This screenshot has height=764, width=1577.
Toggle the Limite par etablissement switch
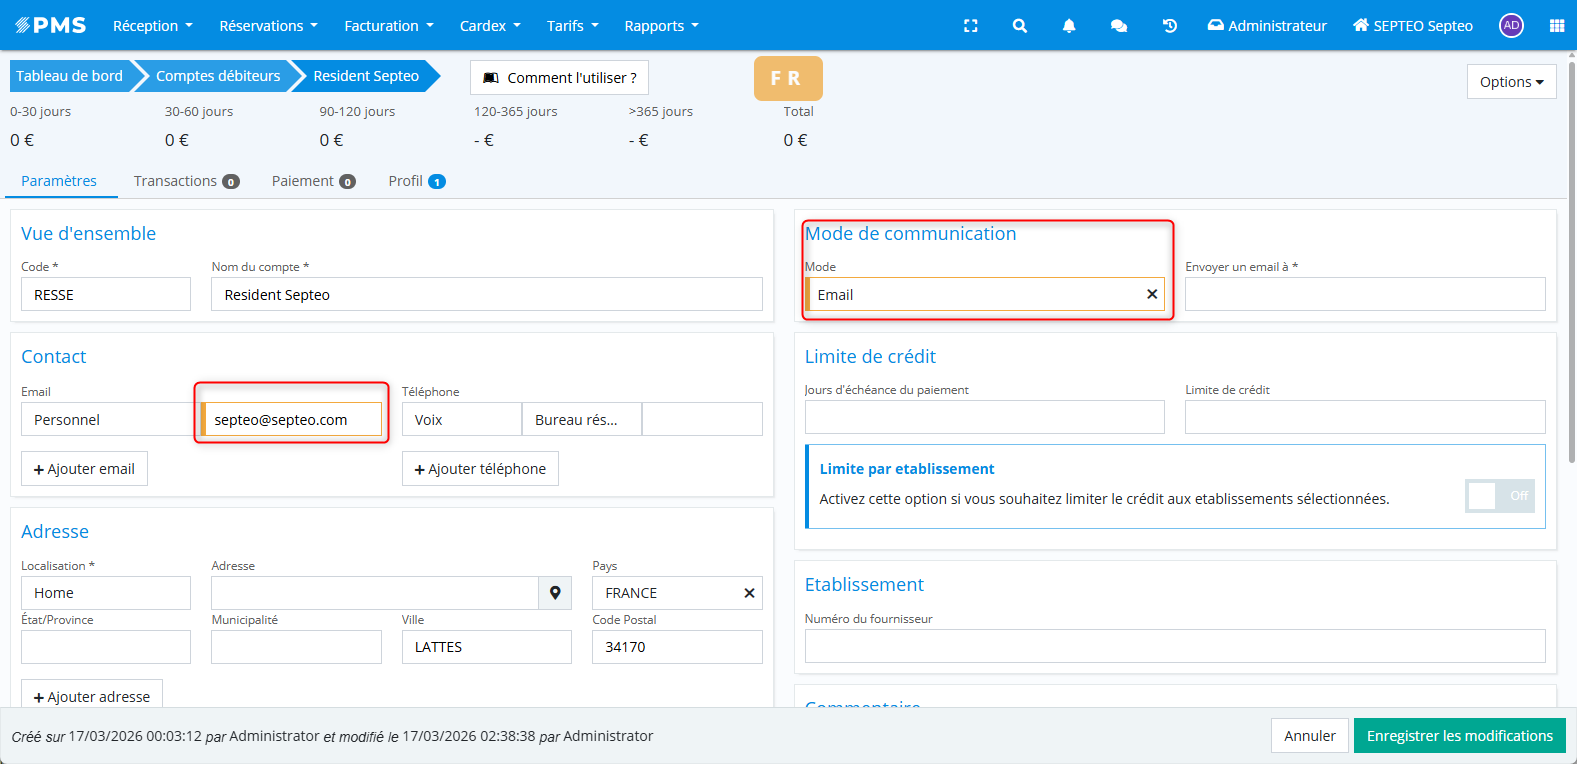pos(1499,496)
